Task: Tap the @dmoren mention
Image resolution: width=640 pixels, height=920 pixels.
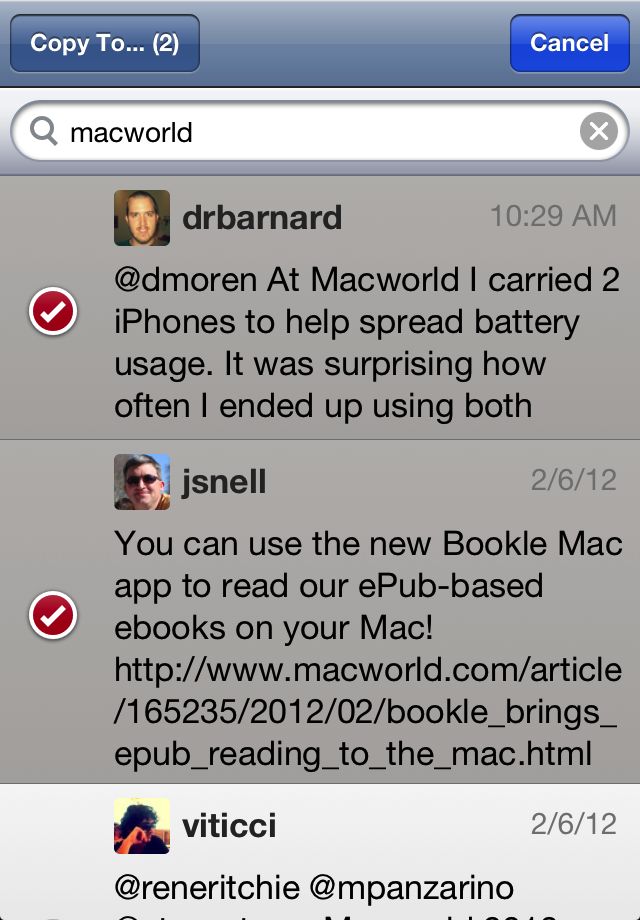Action: click(185, 280)
